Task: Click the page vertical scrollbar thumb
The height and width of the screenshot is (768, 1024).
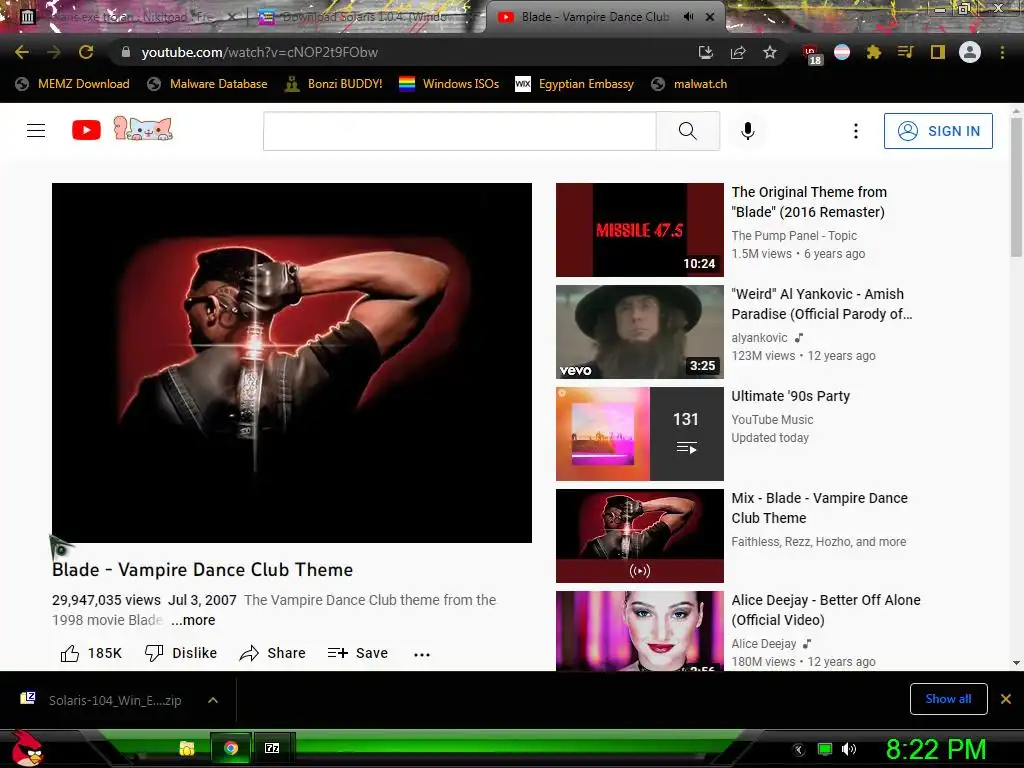Action: [x=1016, y=187]
